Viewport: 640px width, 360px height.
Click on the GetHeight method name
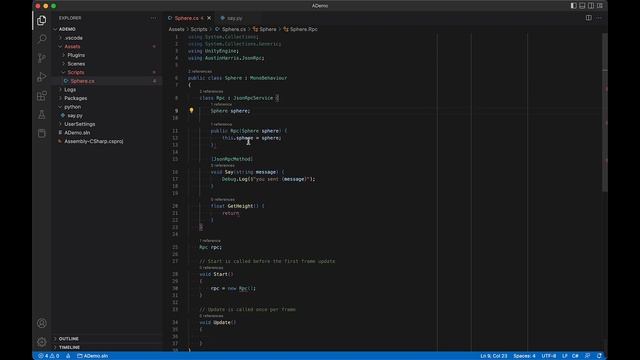(240, 206)
